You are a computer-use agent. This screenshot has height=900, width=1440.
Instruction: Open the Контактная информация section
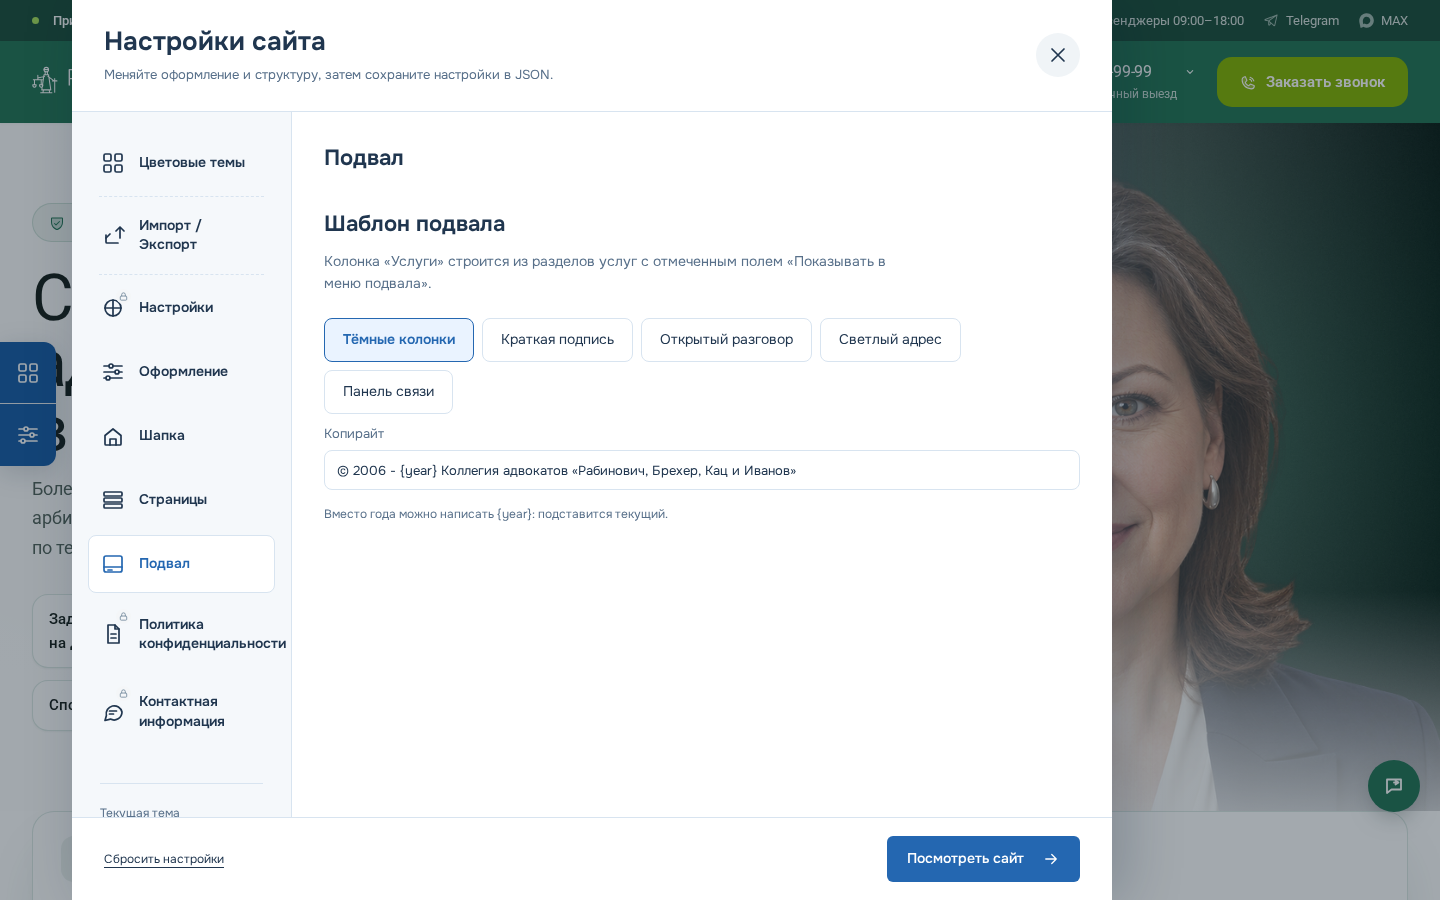click(182, 712)
